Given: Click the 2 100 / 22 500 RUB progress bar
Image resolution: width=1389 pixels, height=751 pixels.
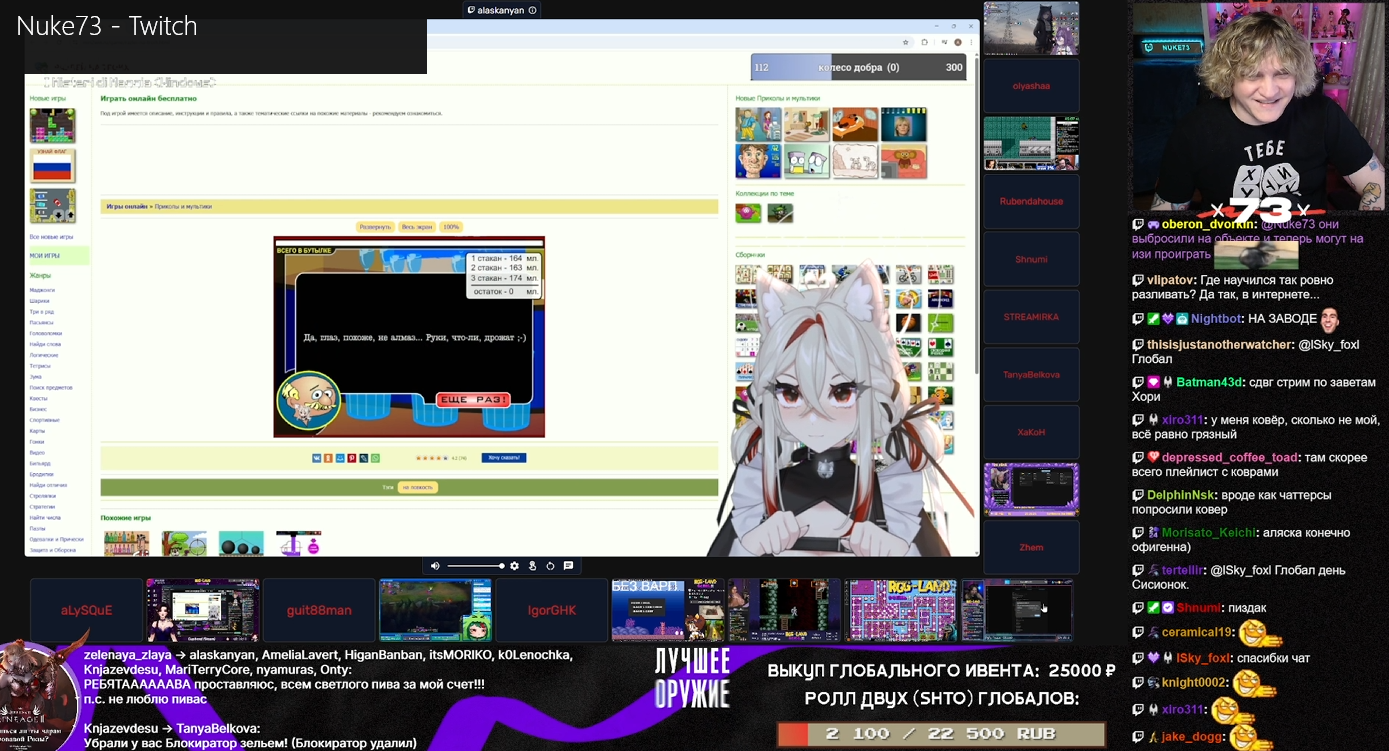Looking at the screenshot, I should click(x=941, y=734).
